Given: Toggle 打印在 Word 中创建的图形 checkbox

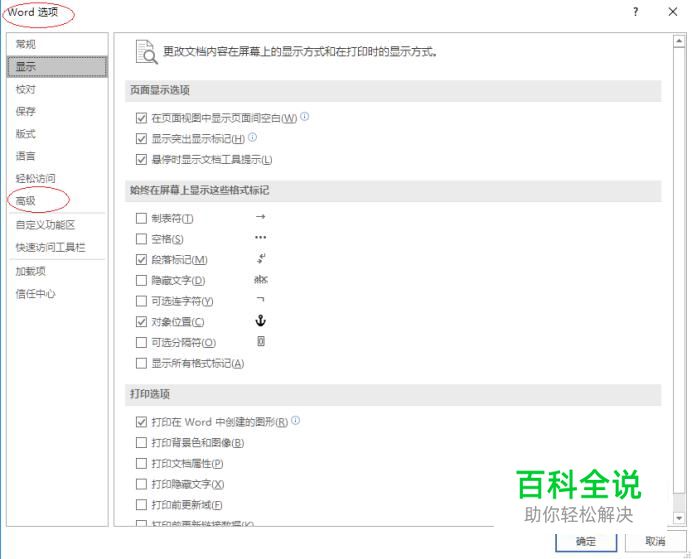Looking at the screenshot, I should click(141, 422).
